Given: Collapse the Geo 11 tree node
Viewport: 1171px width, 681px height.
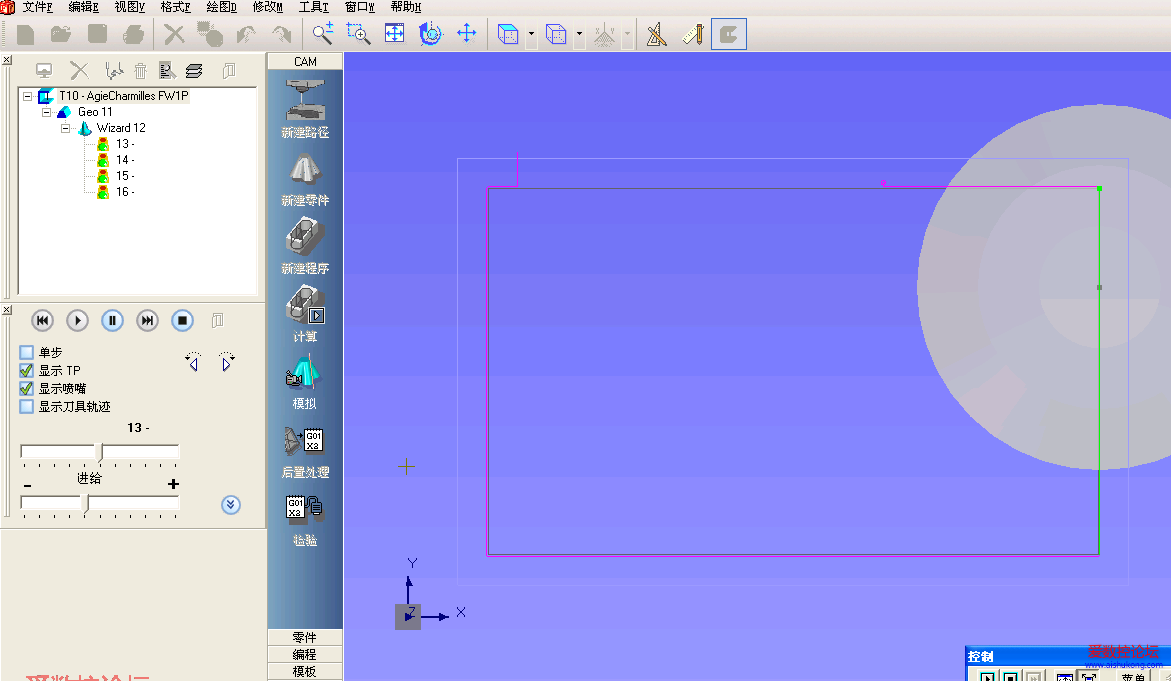Looking at the screenshot, I should (x=46, y=112).
